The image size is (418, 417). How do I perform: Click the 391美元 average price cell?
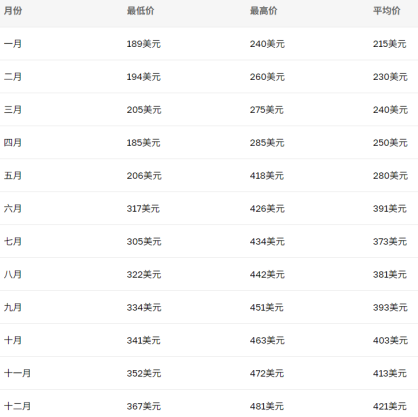(x=390, y=209)
